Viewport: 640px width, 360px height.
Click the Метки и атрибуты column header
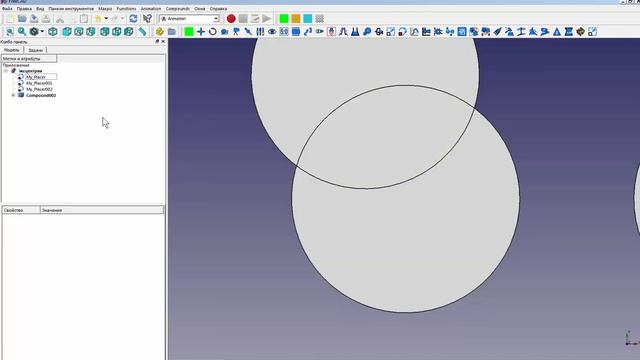point(29,59)
